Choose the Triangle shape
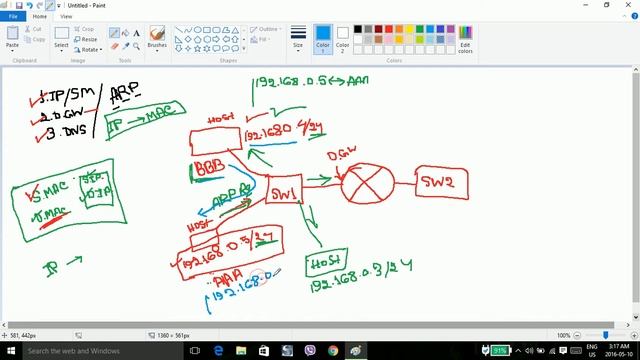 235,30
